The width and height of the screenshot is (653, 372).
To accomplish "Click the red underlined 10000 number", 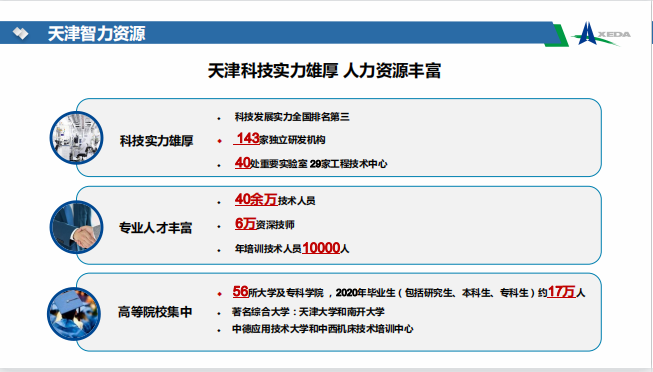I will (x=321, y=248).
